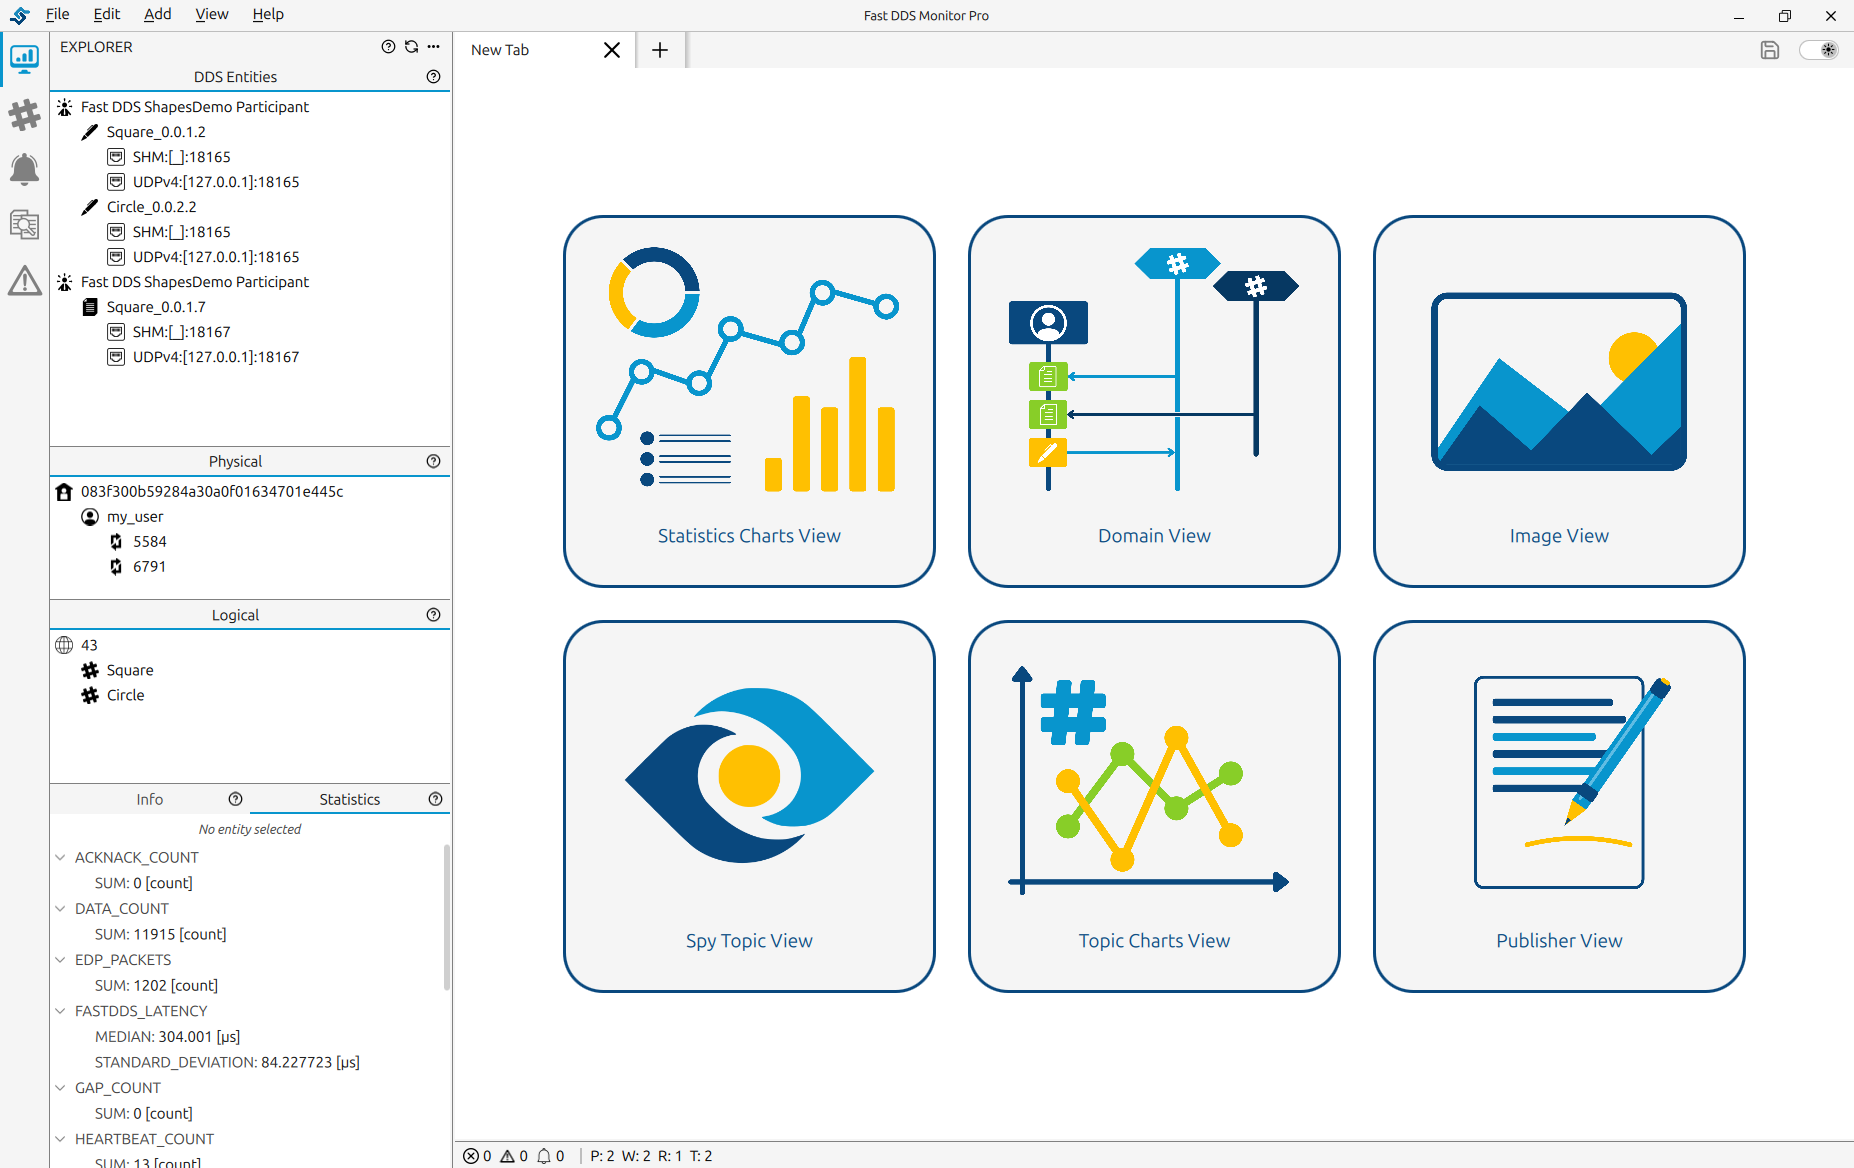The width and height of the screenshot is (1854, 1168).
Task: Open the alerts bell sidebar icon
Action: point(24,170)
